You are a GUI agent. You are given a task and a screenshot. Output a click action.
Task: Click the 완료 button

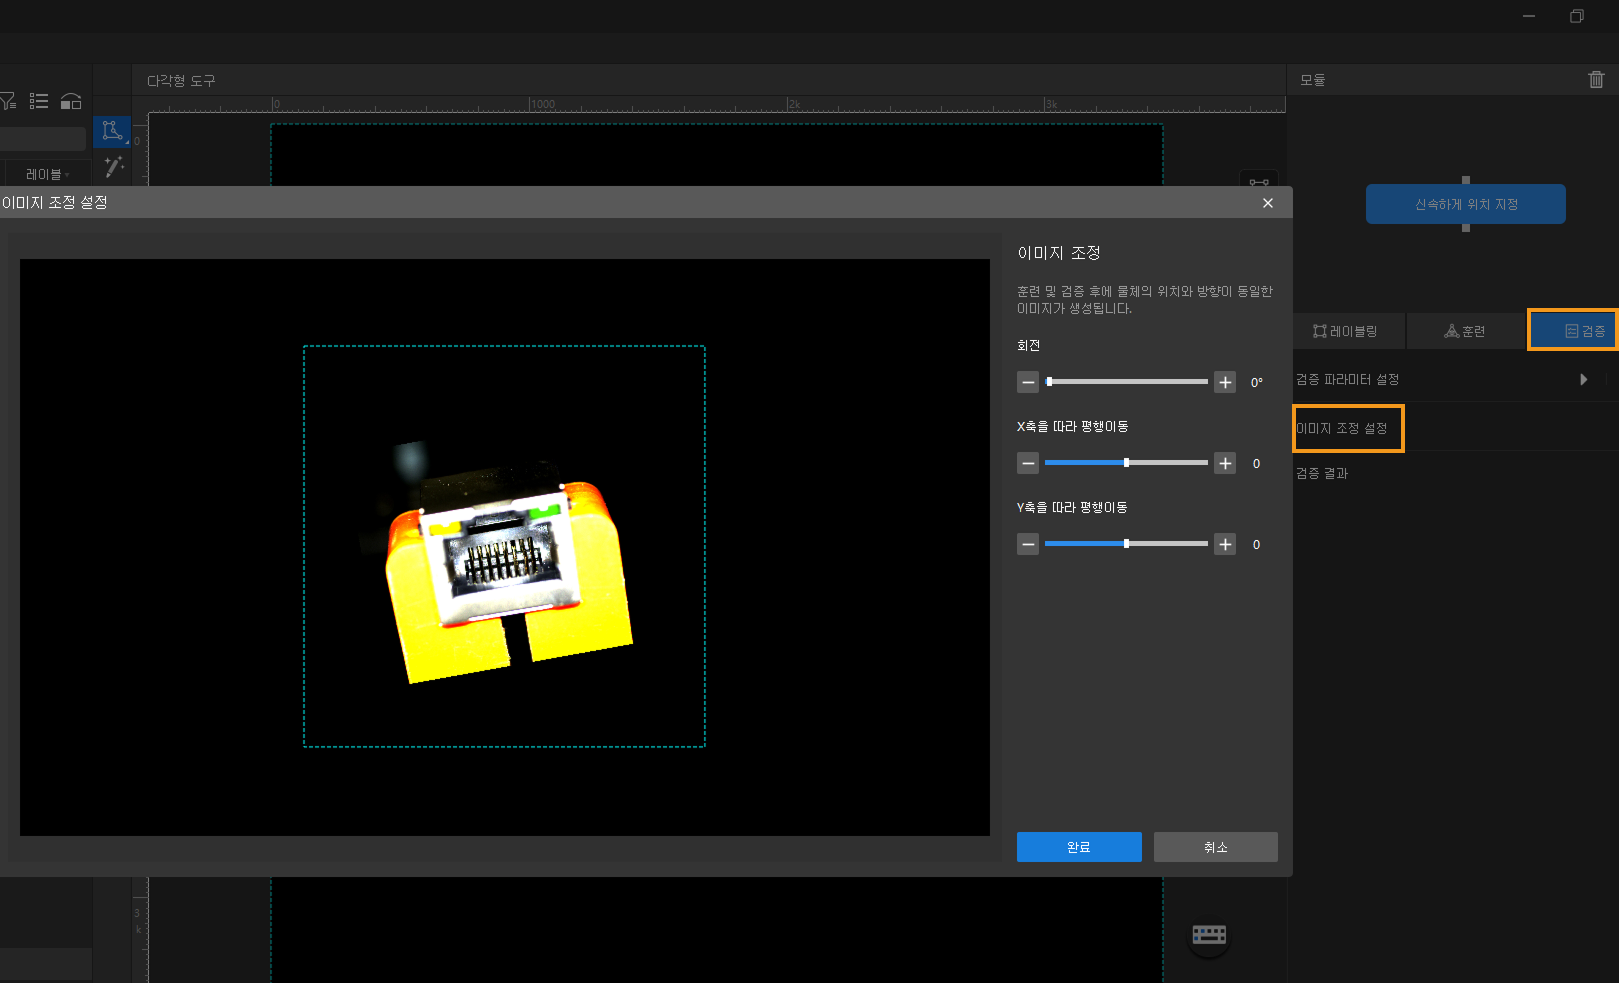[x=1079, y=847]
